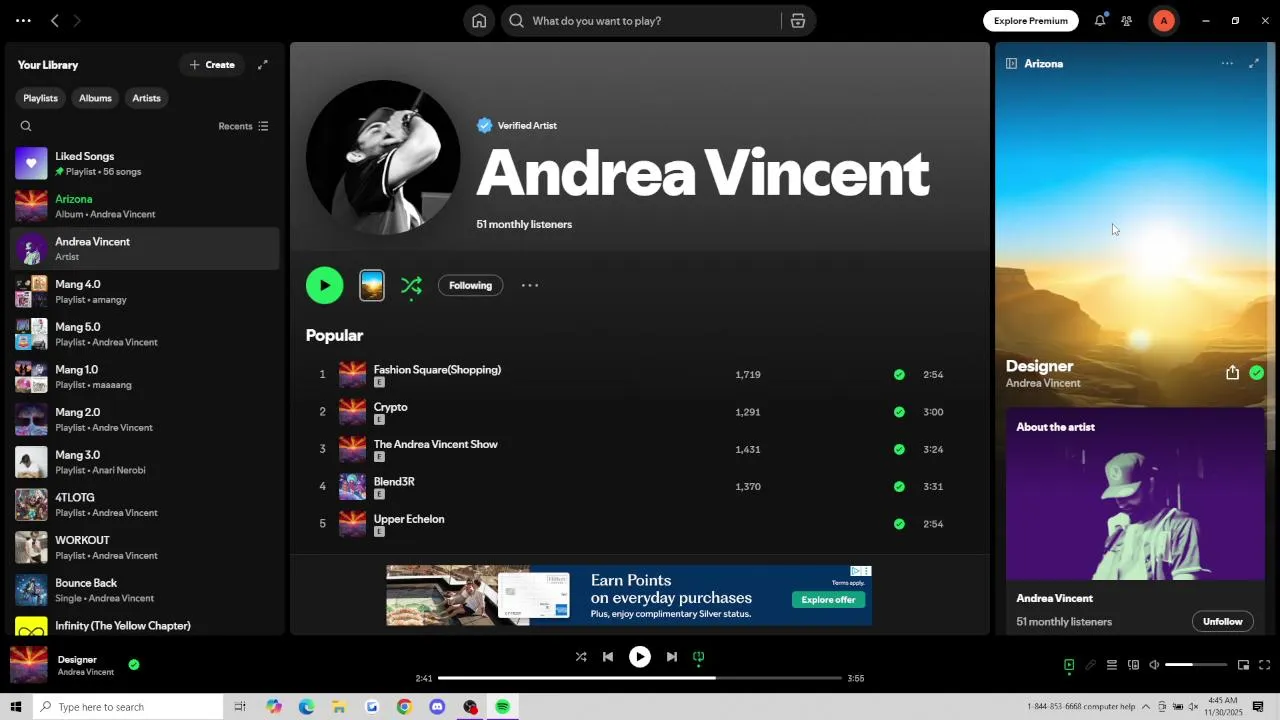Open the notifications bell
Screen dimensions: 1280x720
click(1100, 21)
